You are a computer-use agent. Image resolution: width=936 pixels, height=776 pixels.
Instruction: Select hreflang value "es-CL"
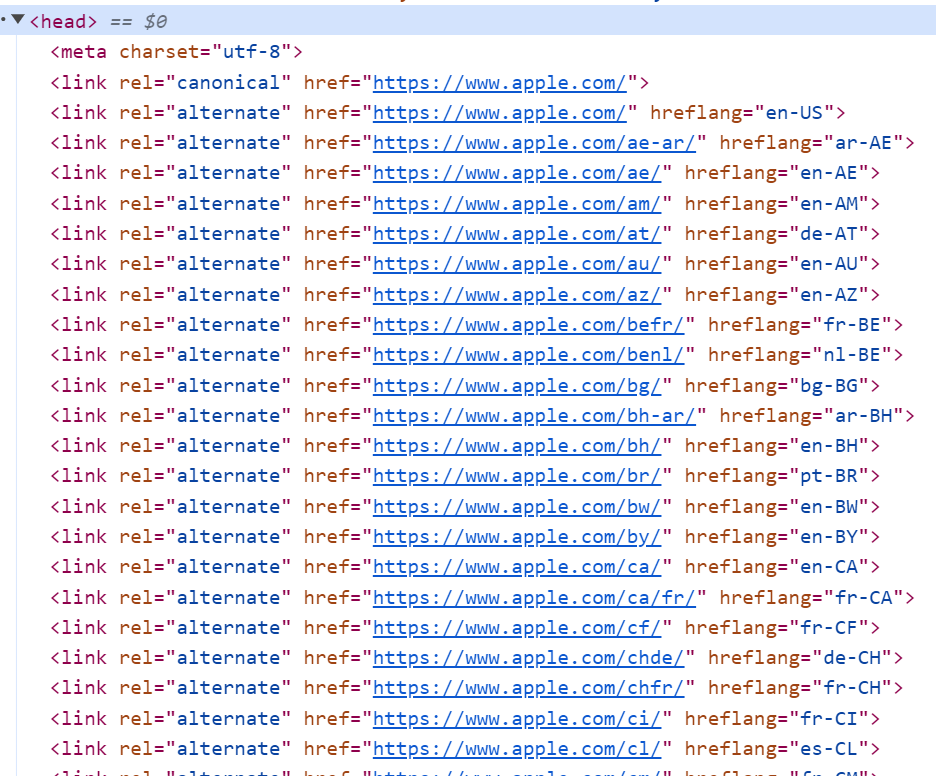pyautogui.click(x=829, y=749)
